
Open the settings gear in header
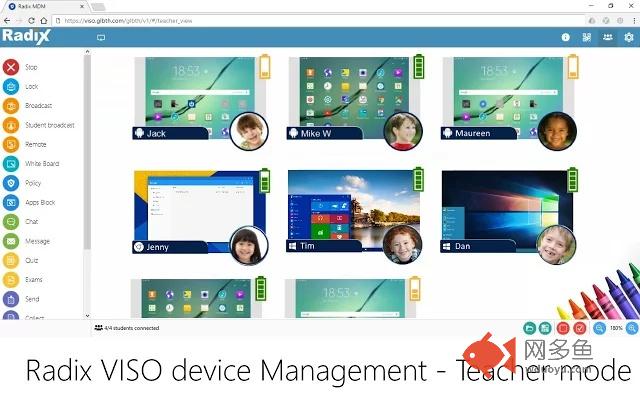(629, 37)
